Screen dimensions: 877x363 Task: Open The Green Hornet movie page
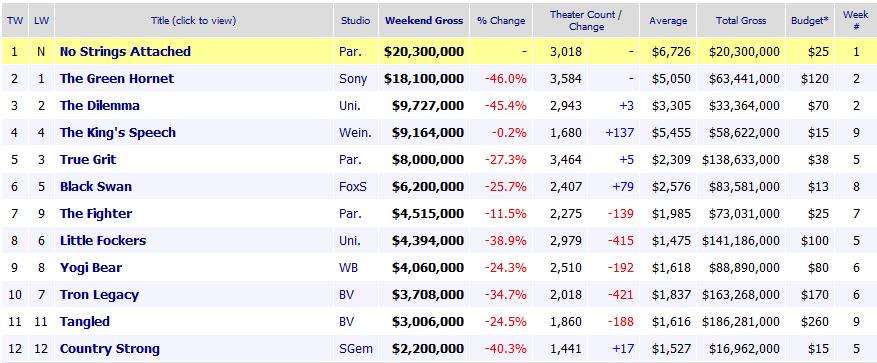(117, 78)
